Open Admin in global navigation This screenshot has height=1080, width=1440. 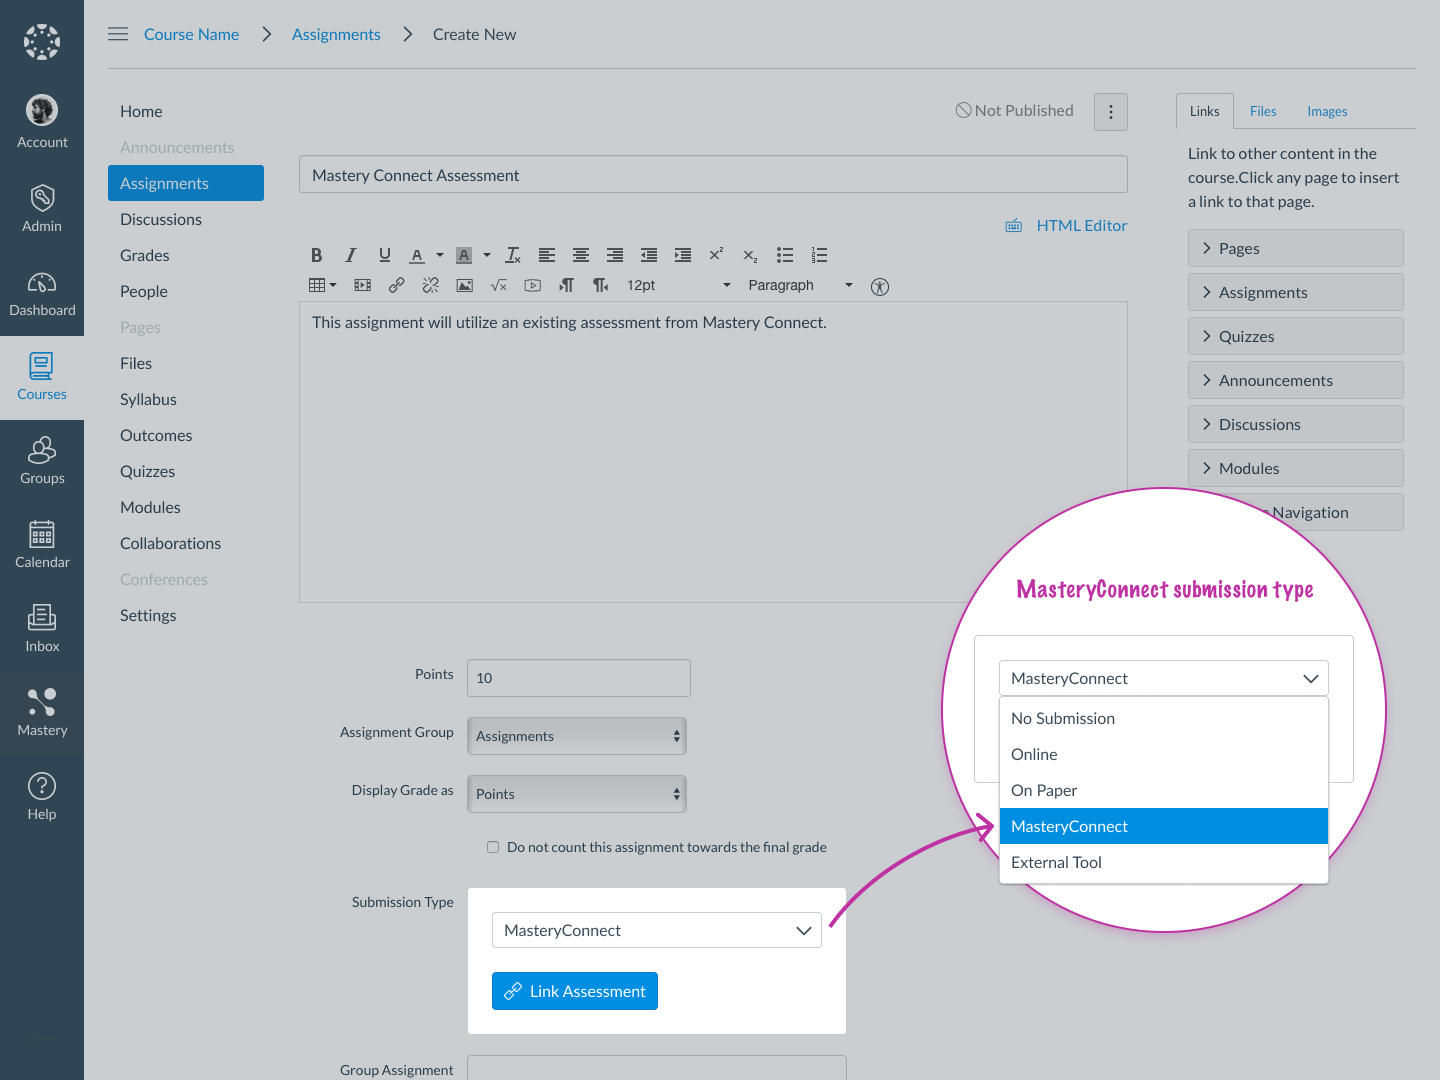click(42, 208)
